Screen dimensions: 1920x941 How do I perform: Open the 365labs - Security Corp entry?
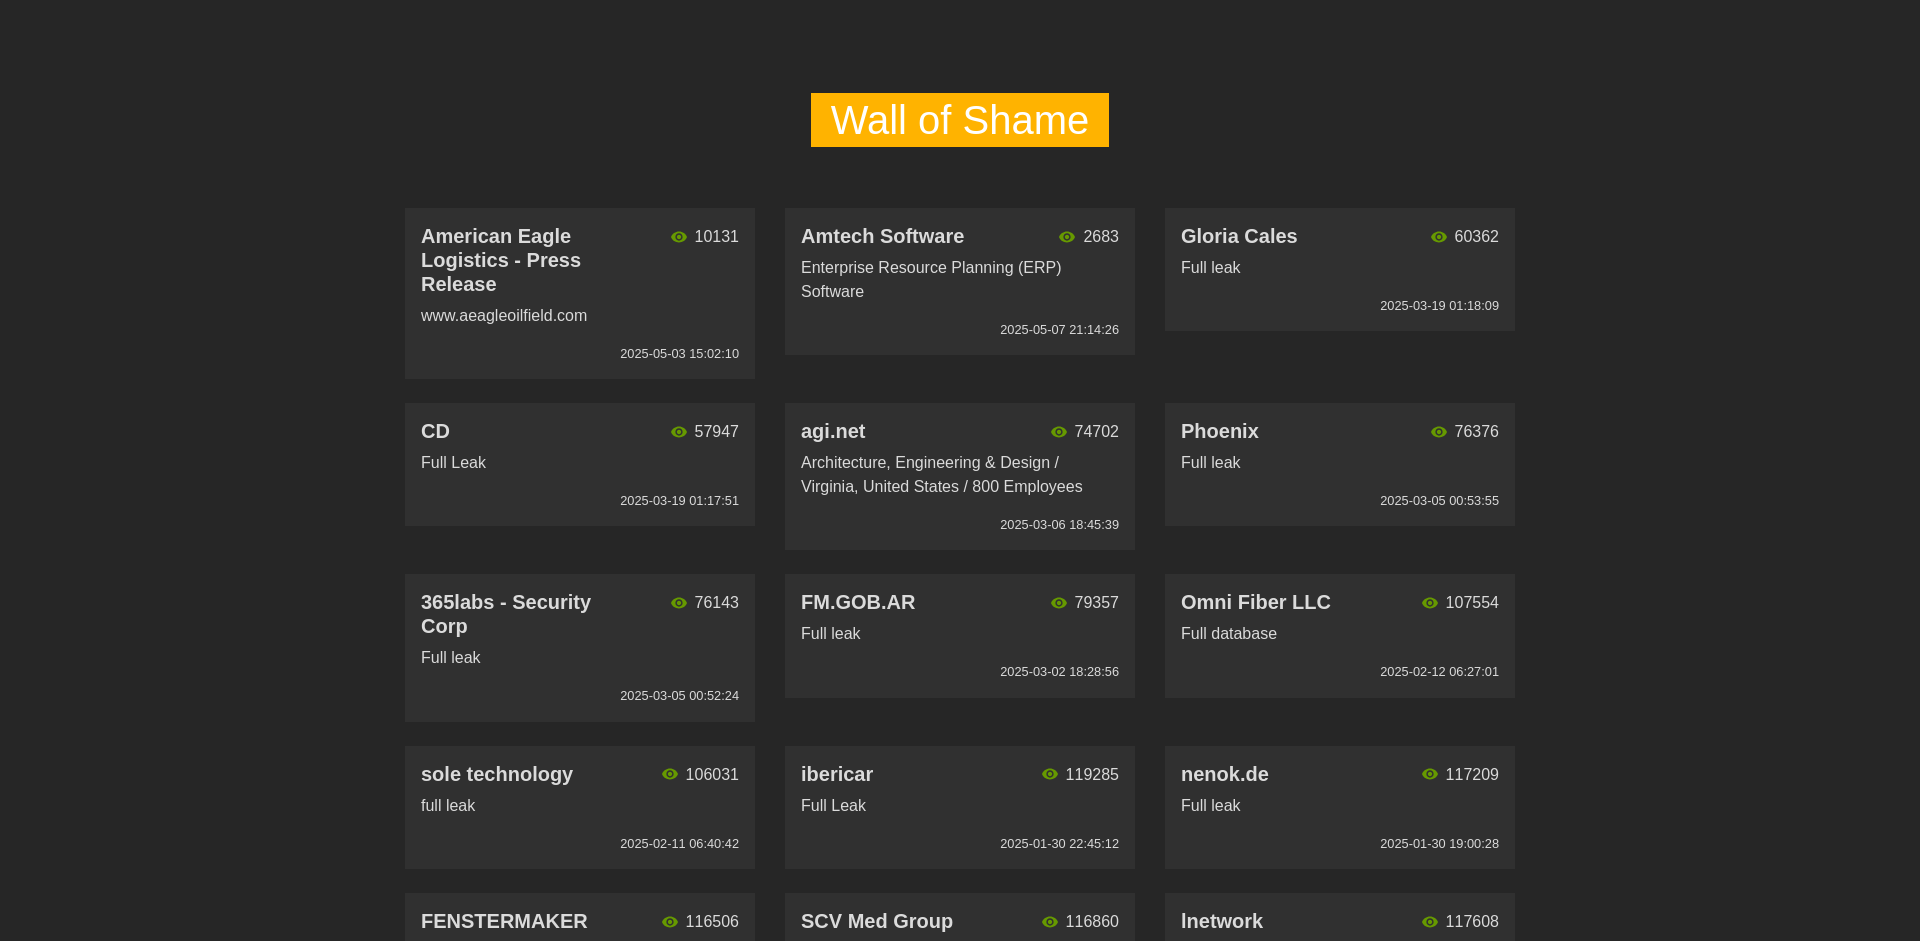click(506, 614)
